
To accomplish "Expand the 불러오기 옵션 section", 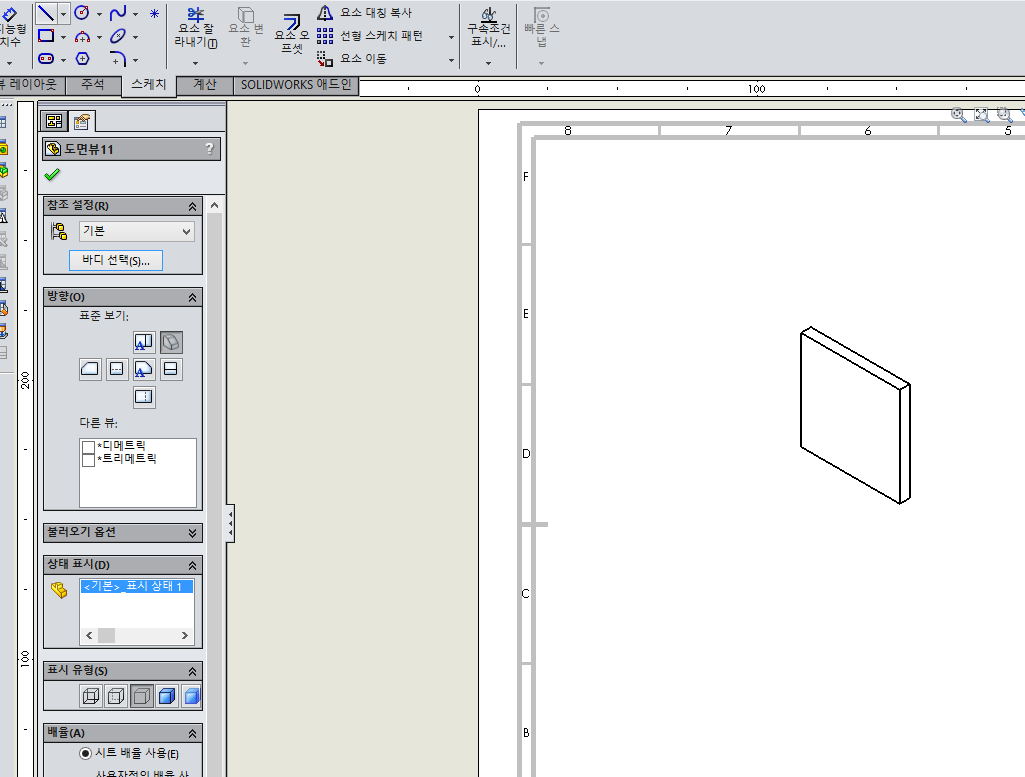I will click(192, 533).
